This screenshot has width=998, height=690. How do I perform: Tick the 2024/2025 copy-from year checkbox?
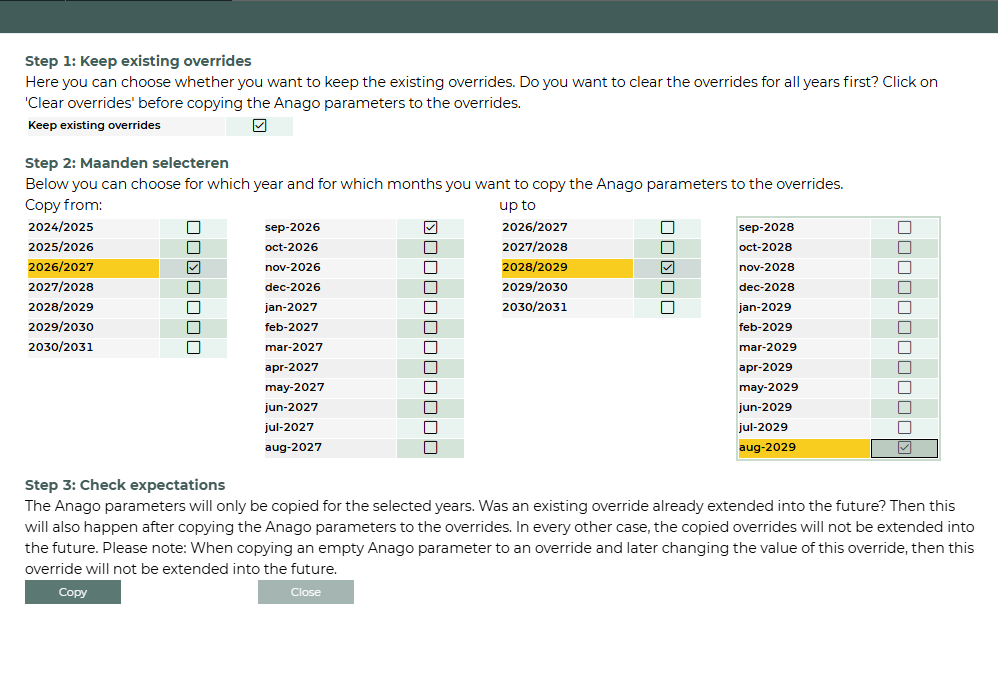tap(194, 227)
